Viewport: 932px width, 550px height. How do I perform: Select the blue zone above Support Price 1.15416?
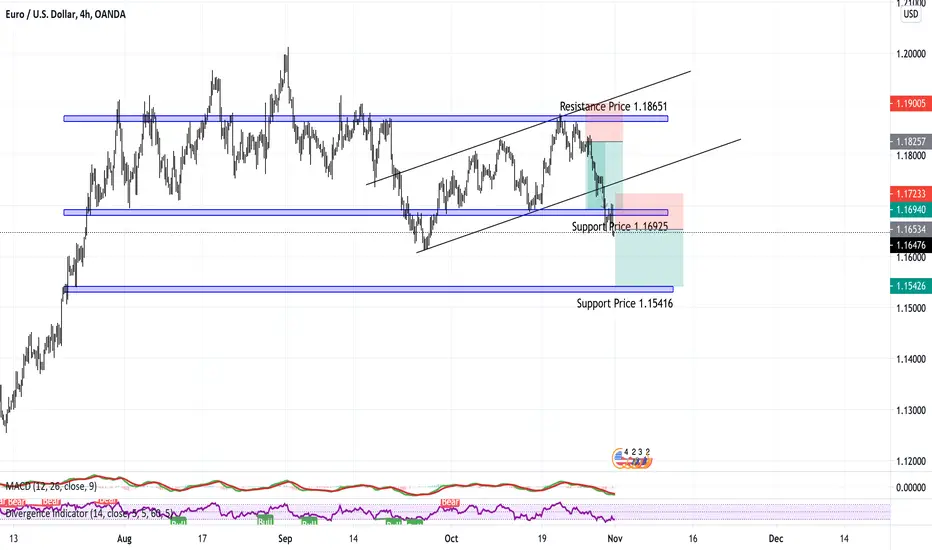(x=369, y=289)
